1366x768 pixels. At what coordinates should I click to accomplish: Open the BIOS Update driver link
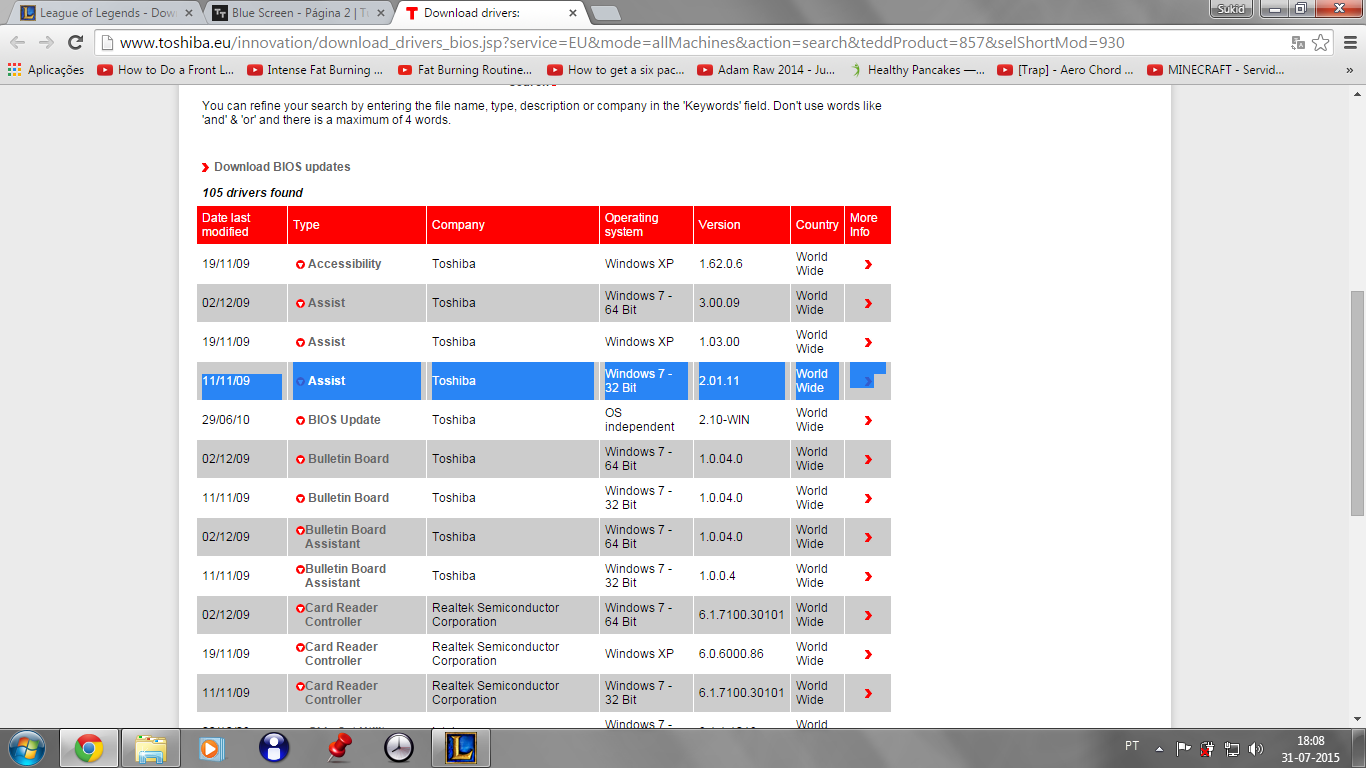pyautogui.click(x=344, y=421)
